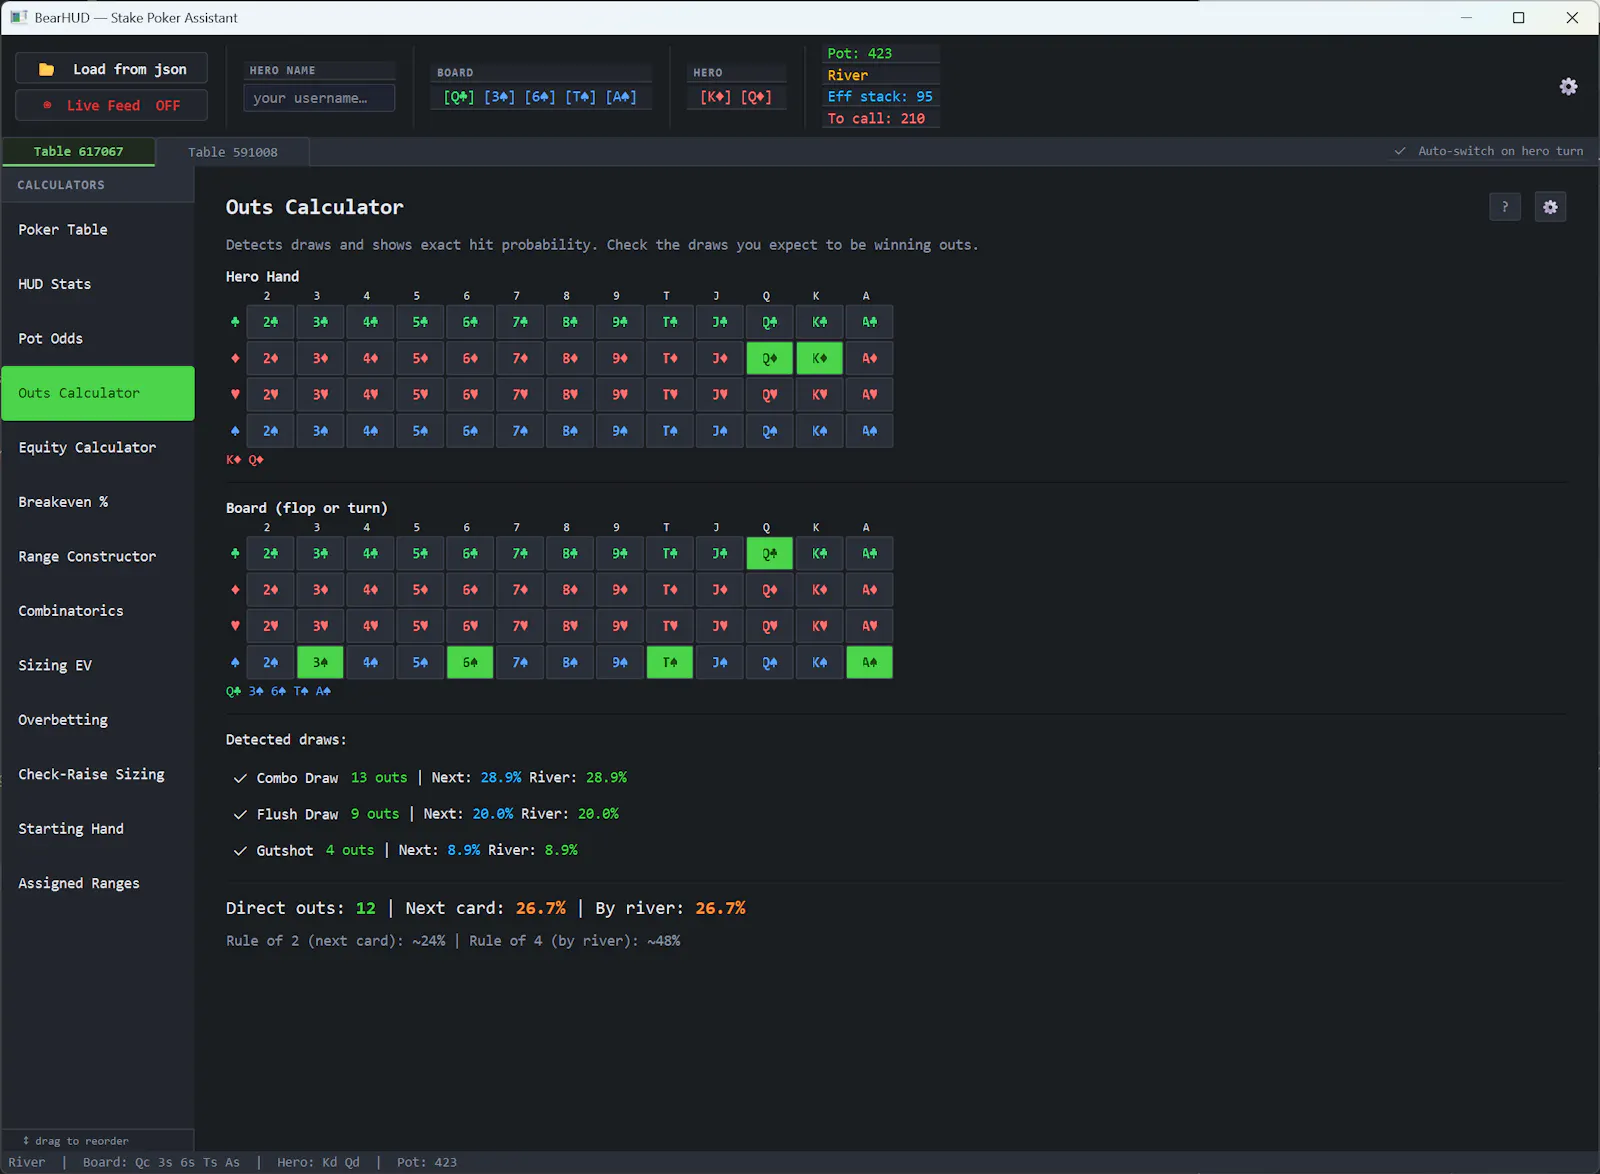The image size is (1600, 1174).
Task: Switch to Table 617067 tab
Action: coord(78,152)
